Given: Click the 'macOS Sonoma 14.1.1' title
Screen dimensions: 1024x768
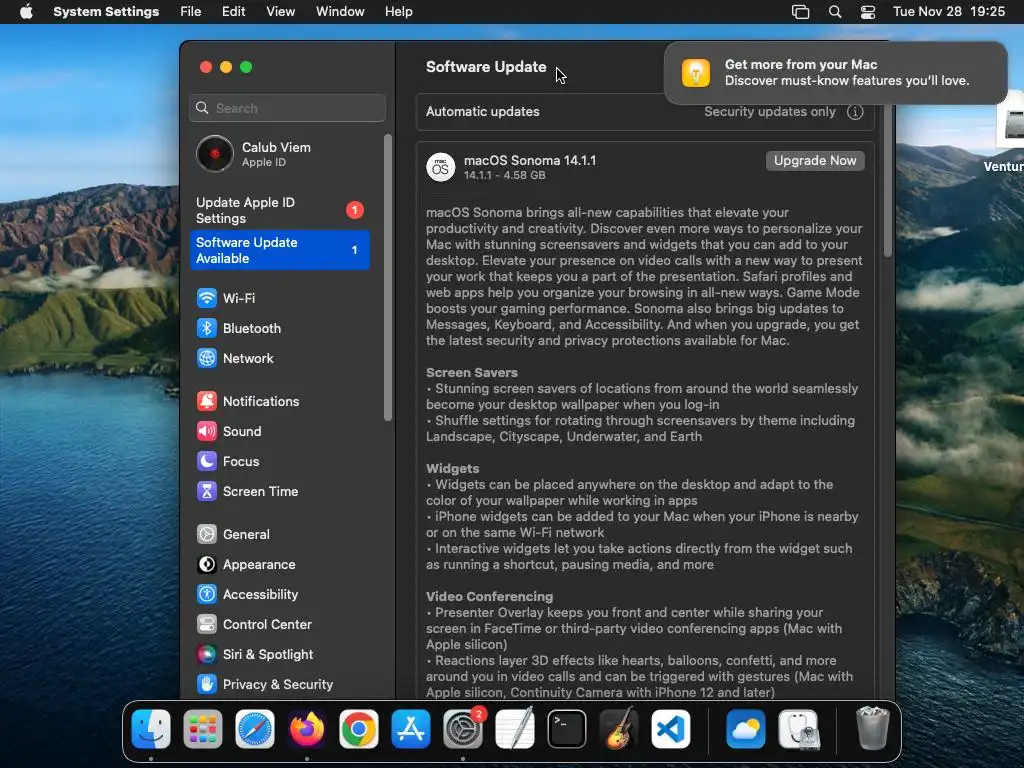Looking at the screenshot, I should click(530, 161).
